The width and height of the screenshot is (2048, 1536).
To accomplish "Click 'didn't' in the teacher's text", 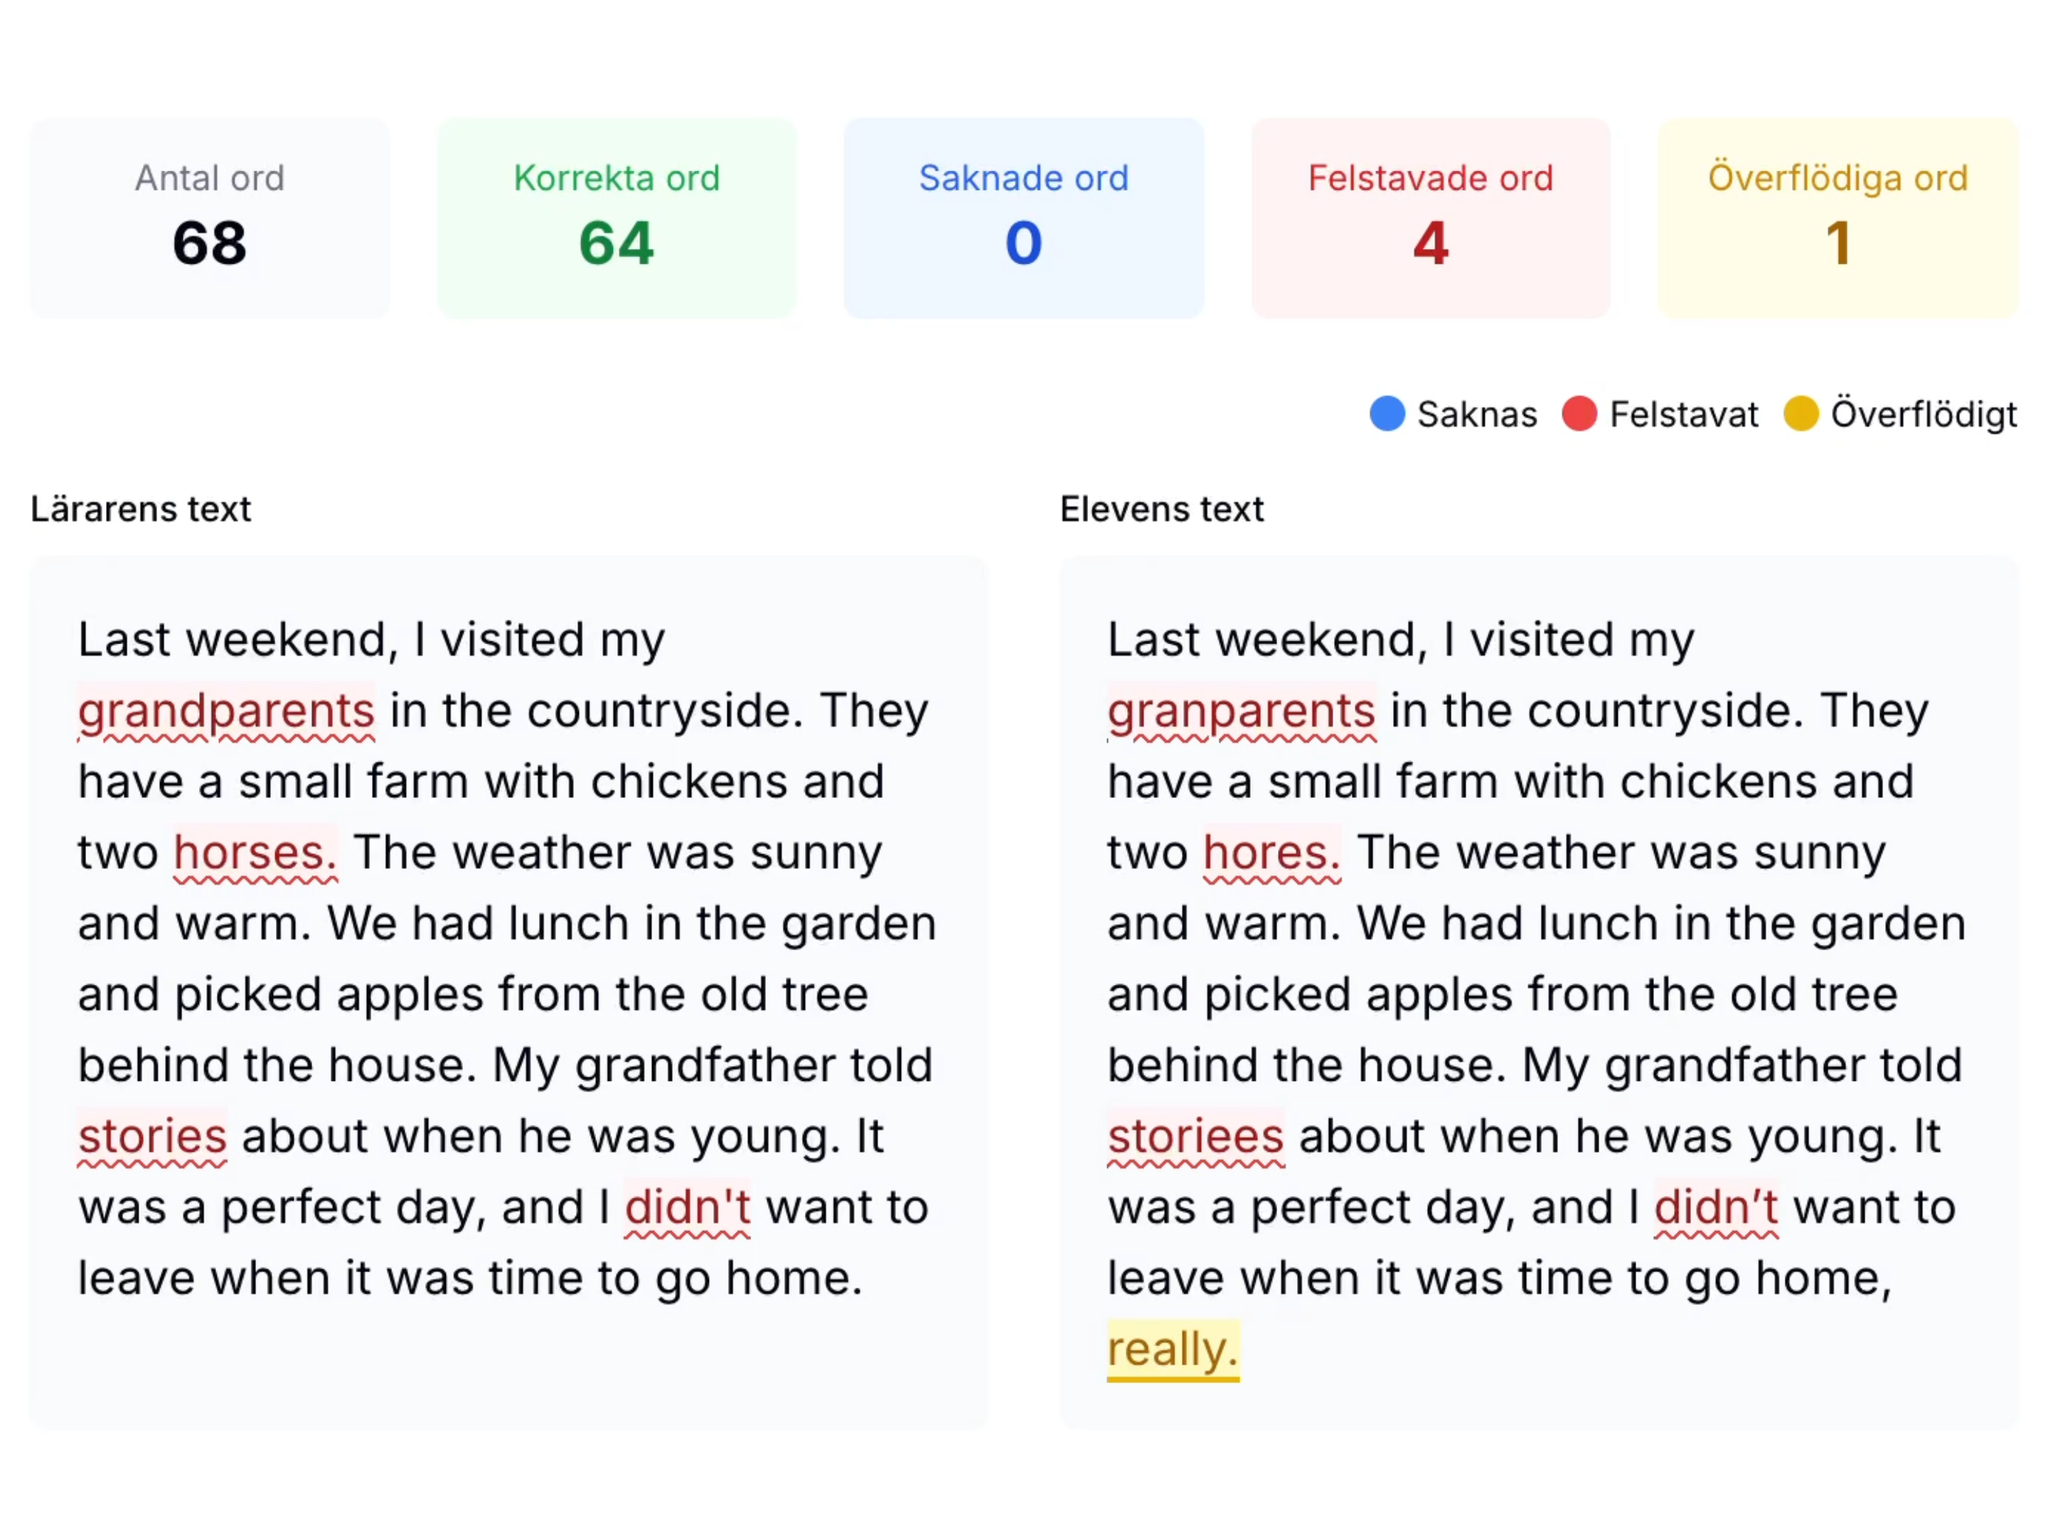I will coord(687,1208).
